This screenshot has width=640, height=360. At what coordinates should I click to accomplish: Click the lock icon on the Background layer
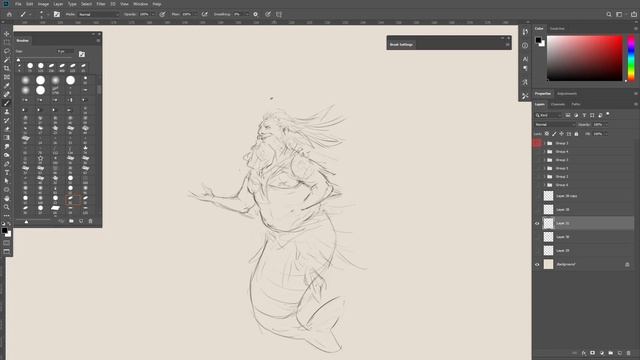point(627,264)
